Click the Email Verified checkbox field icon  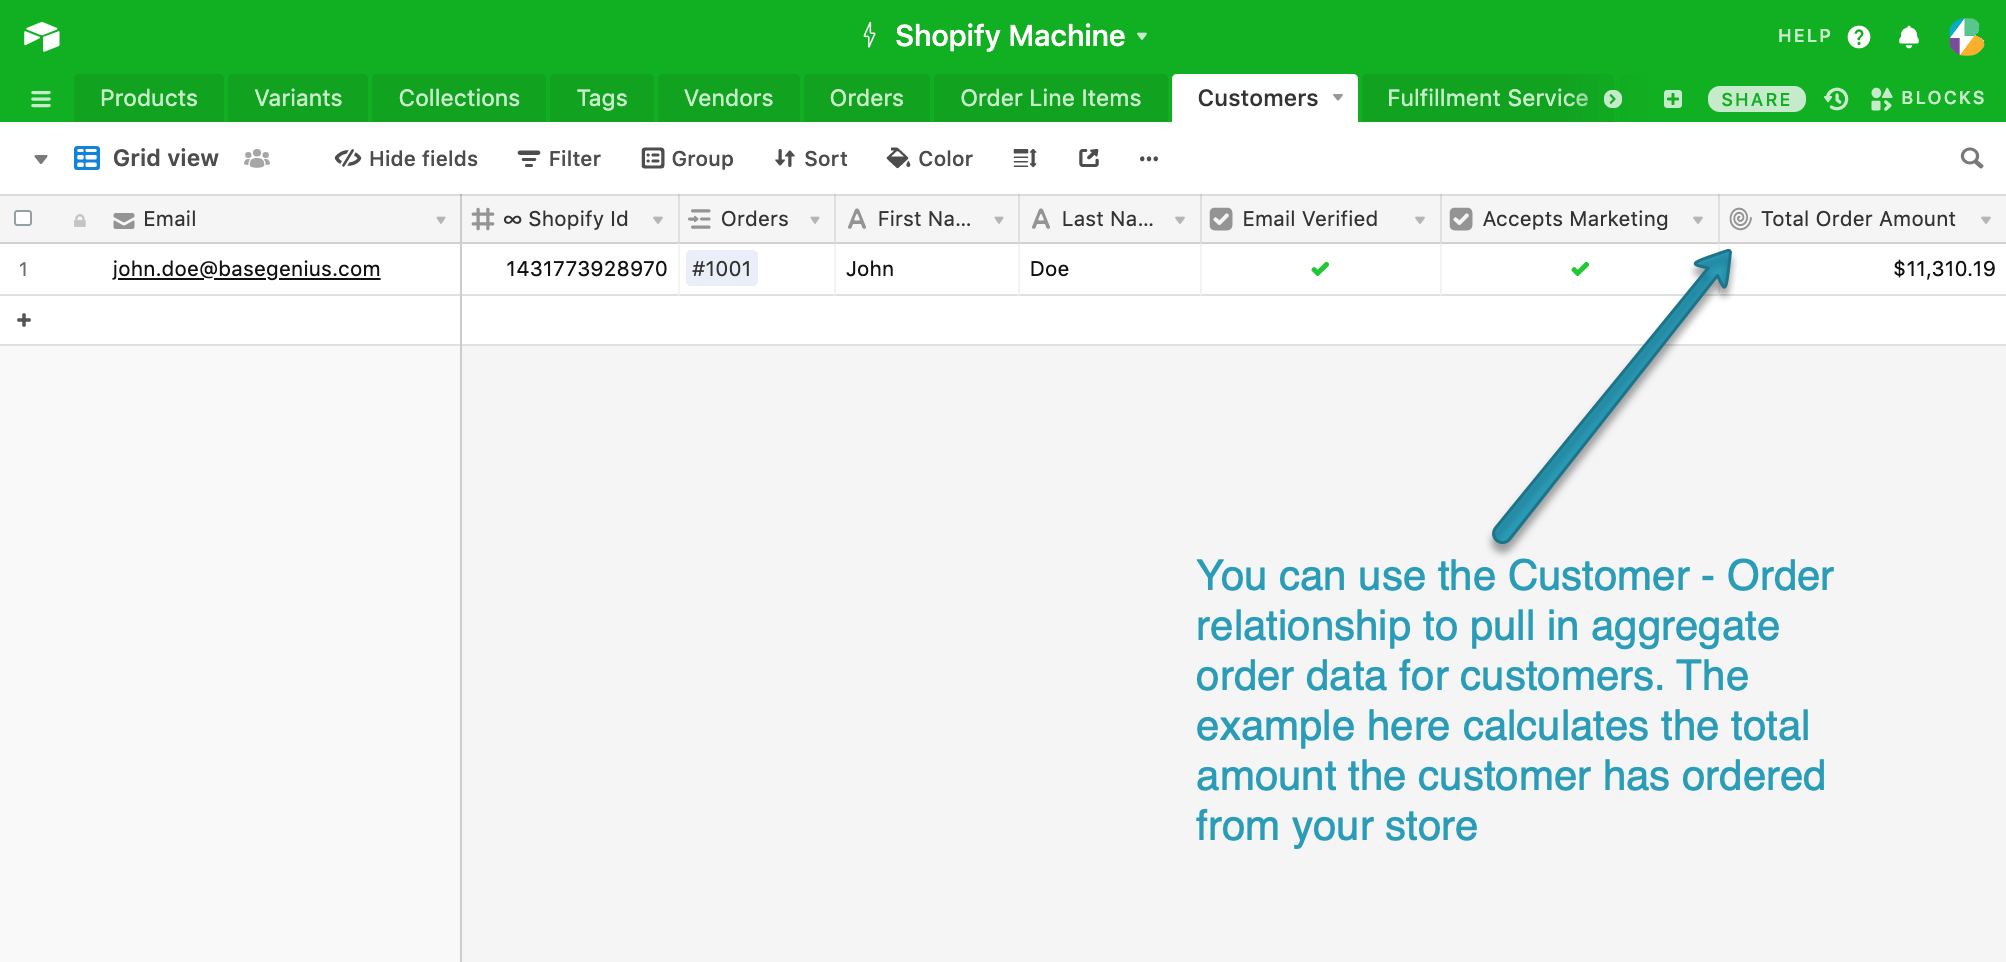click(1221, 219)
